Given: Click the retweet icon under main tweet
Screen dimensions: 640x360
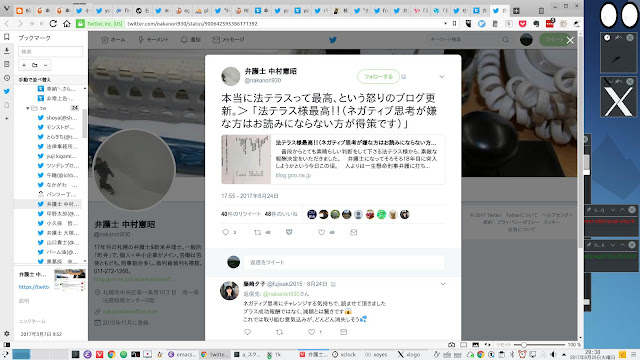Looking at the screenshot, I should point(257,232).
